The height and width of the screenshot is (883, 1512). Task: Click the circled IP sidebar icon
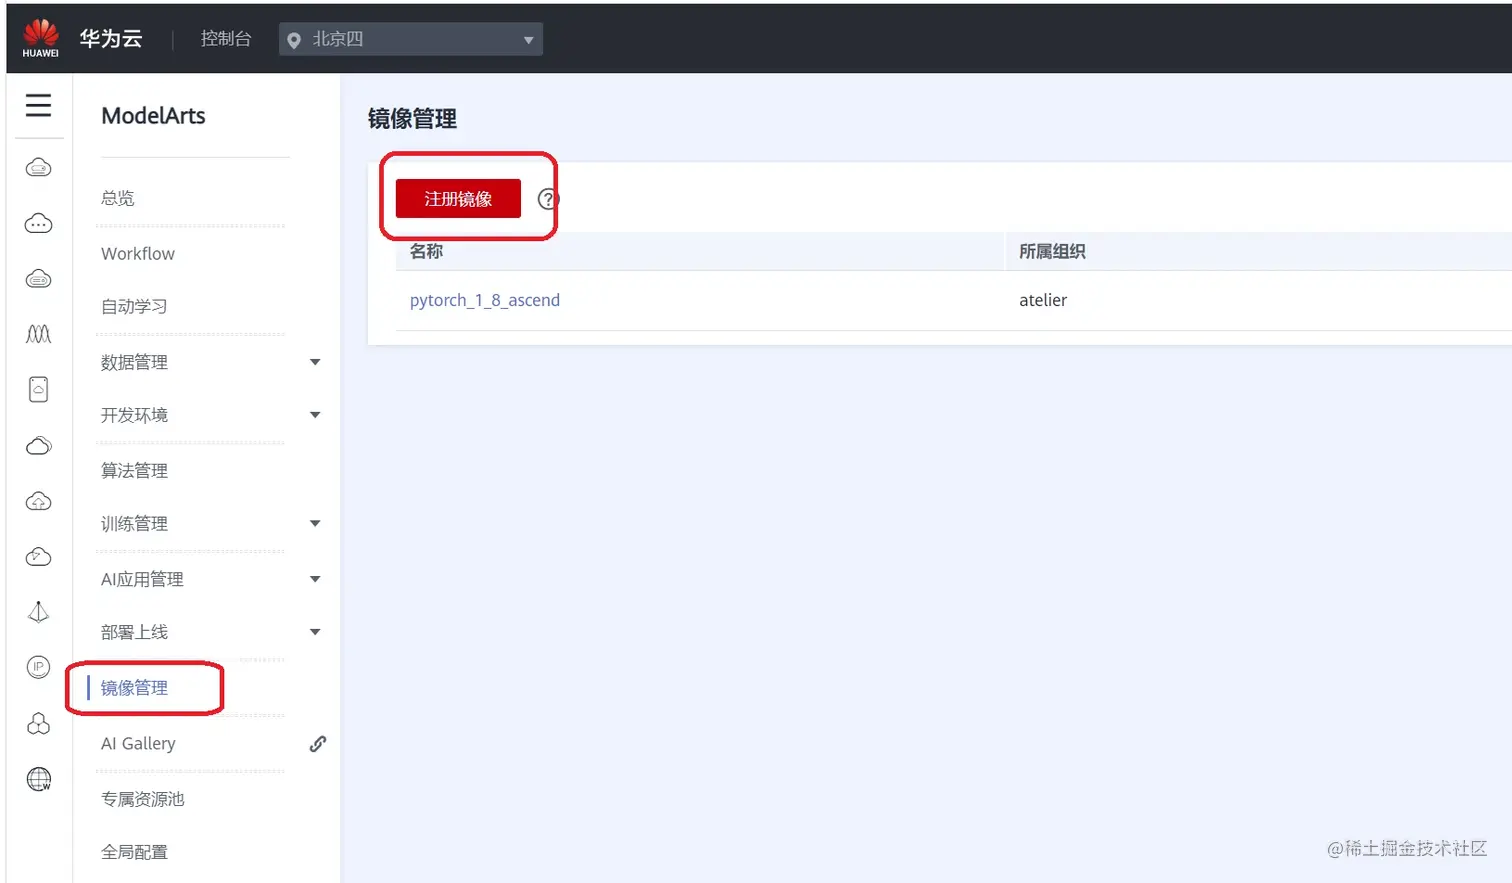coord(38,667)
